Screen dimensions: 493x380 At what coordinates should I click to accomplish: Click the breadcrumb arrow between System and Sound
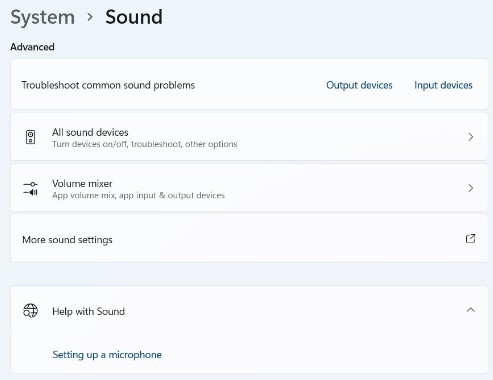[x=90, y=17]
